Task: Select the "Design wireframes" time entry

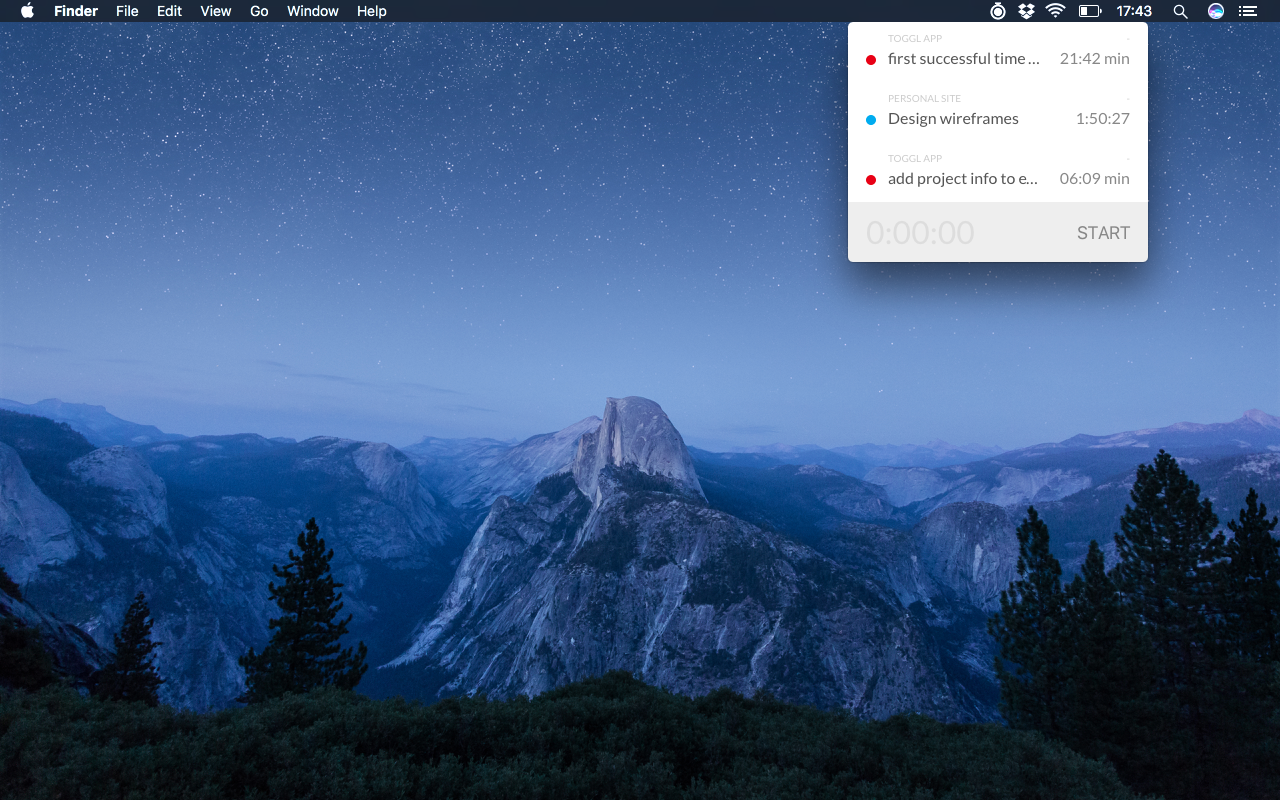Action: click(953, 119)
